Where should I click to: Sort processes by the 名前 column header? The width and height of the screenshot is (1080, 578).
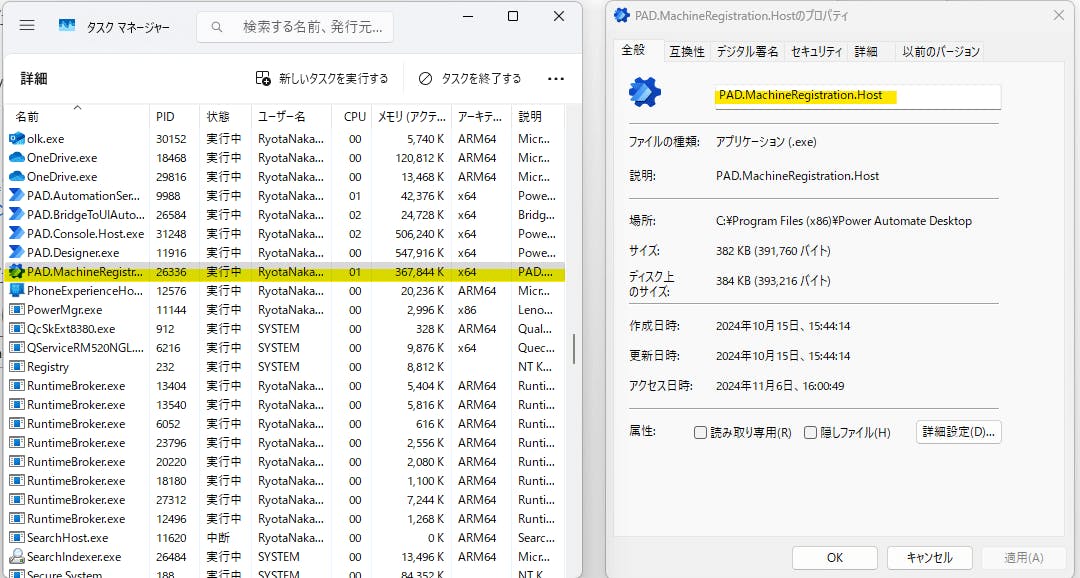(77, 116)
